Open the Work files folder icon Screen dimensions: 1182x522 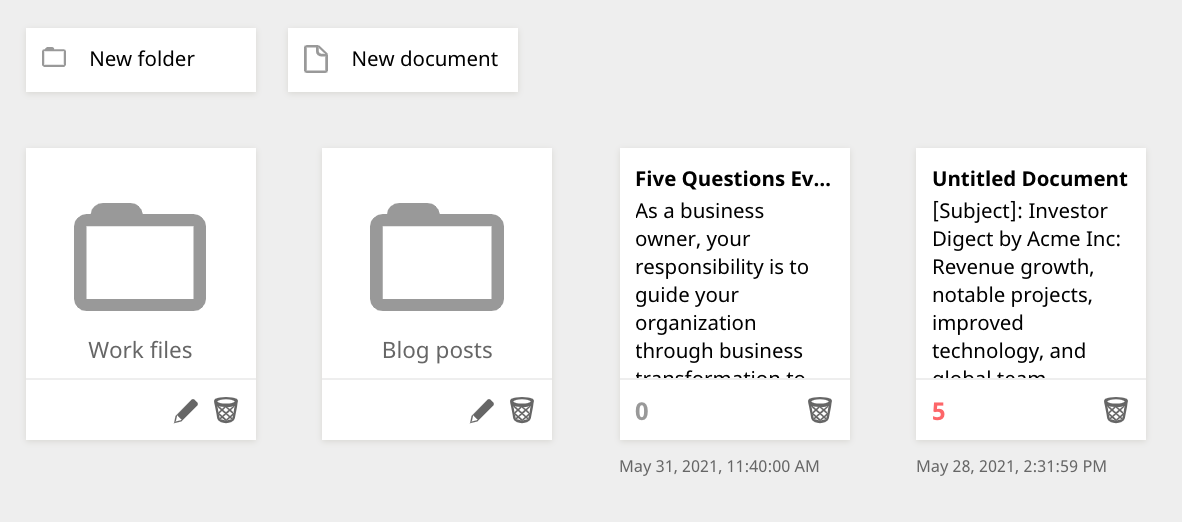pos(140,258)
